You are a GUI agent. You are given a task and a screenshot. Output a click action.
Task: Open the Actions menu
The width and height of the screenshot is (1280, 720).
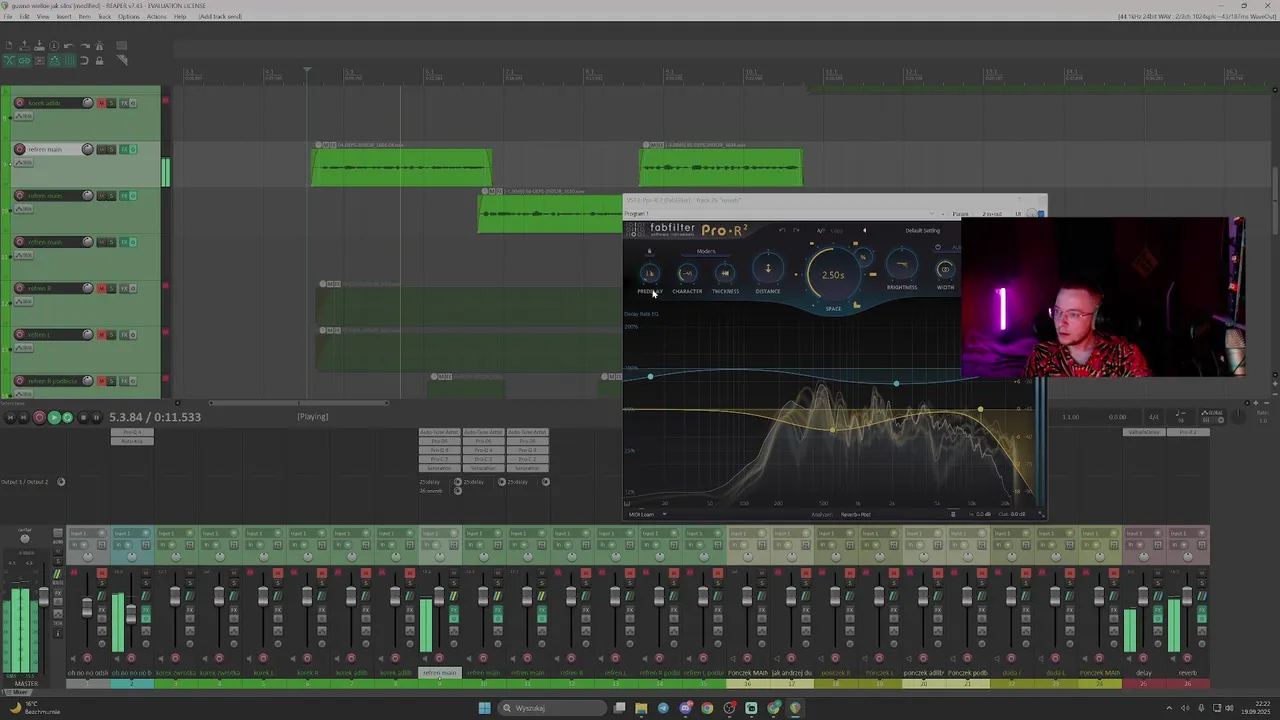coord(157,16)
